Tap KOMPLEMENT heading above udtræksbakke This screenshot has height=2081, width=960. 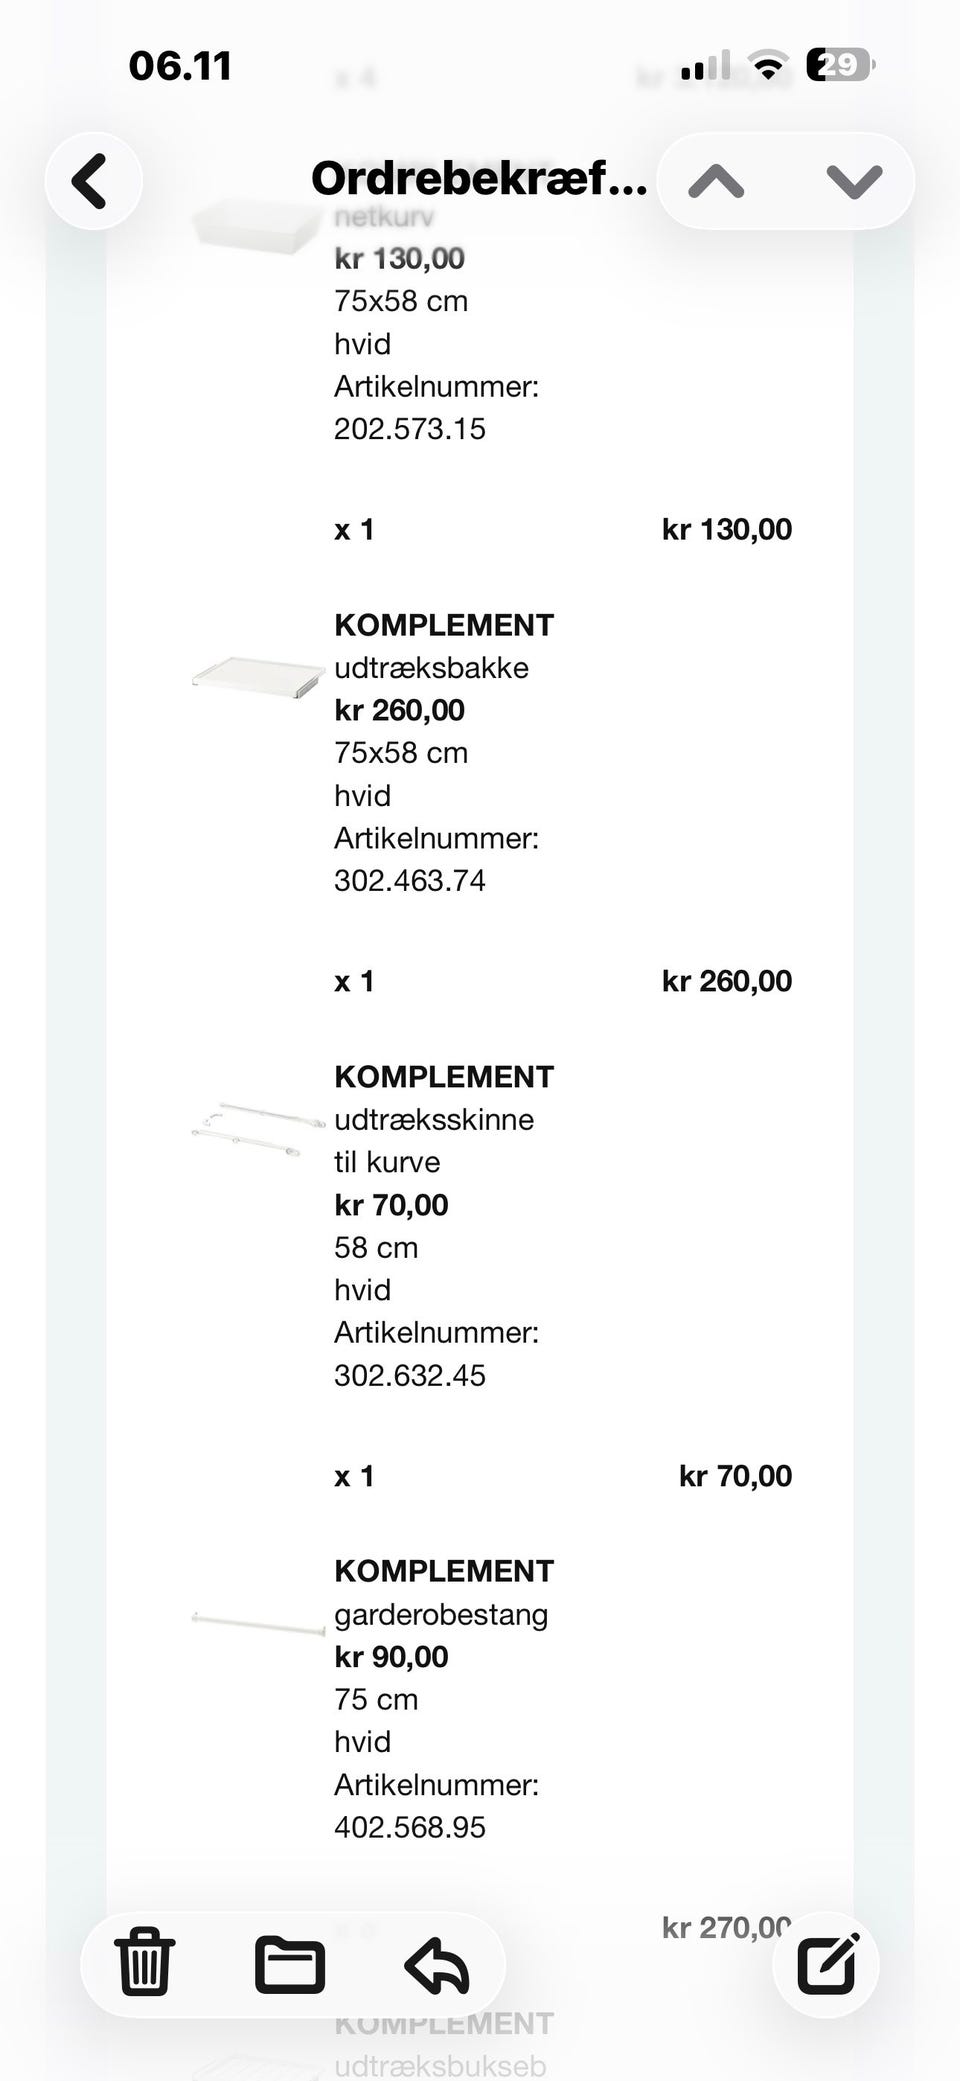point(444,625)
